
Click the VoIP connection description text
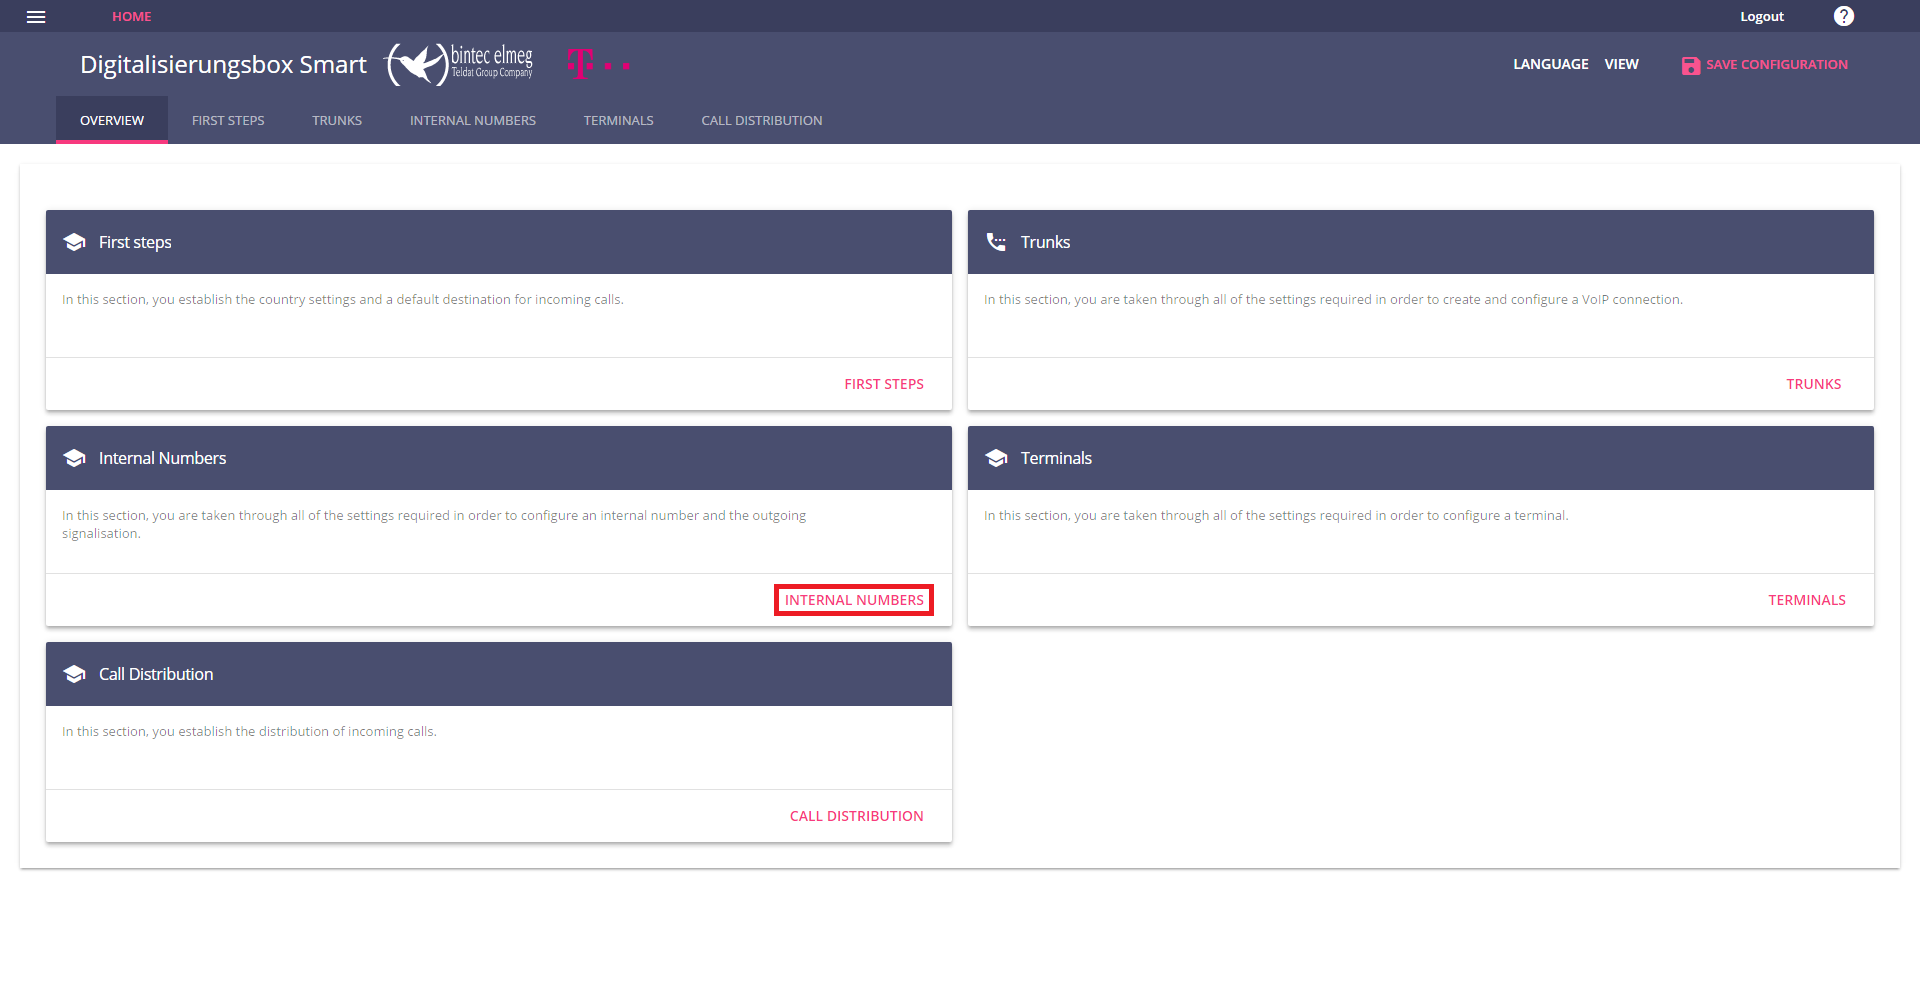[1333, 299]
